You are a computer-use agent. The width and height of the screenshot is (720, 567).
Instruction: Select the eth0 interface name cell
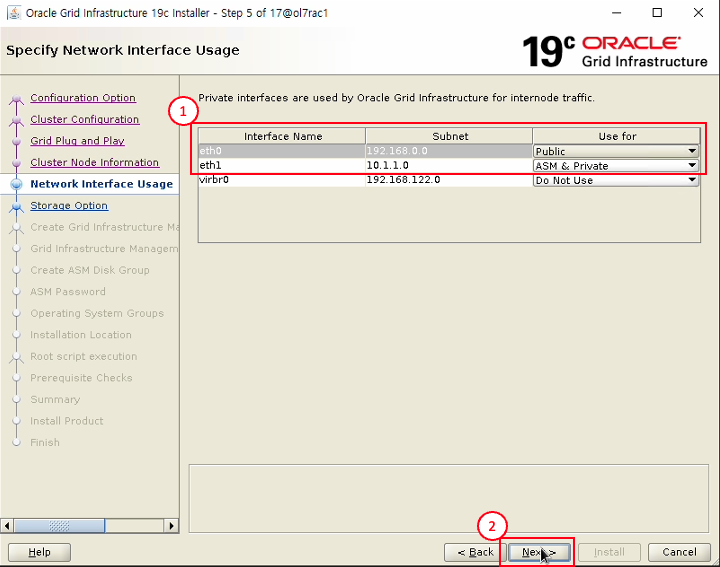tap(282, 151)
